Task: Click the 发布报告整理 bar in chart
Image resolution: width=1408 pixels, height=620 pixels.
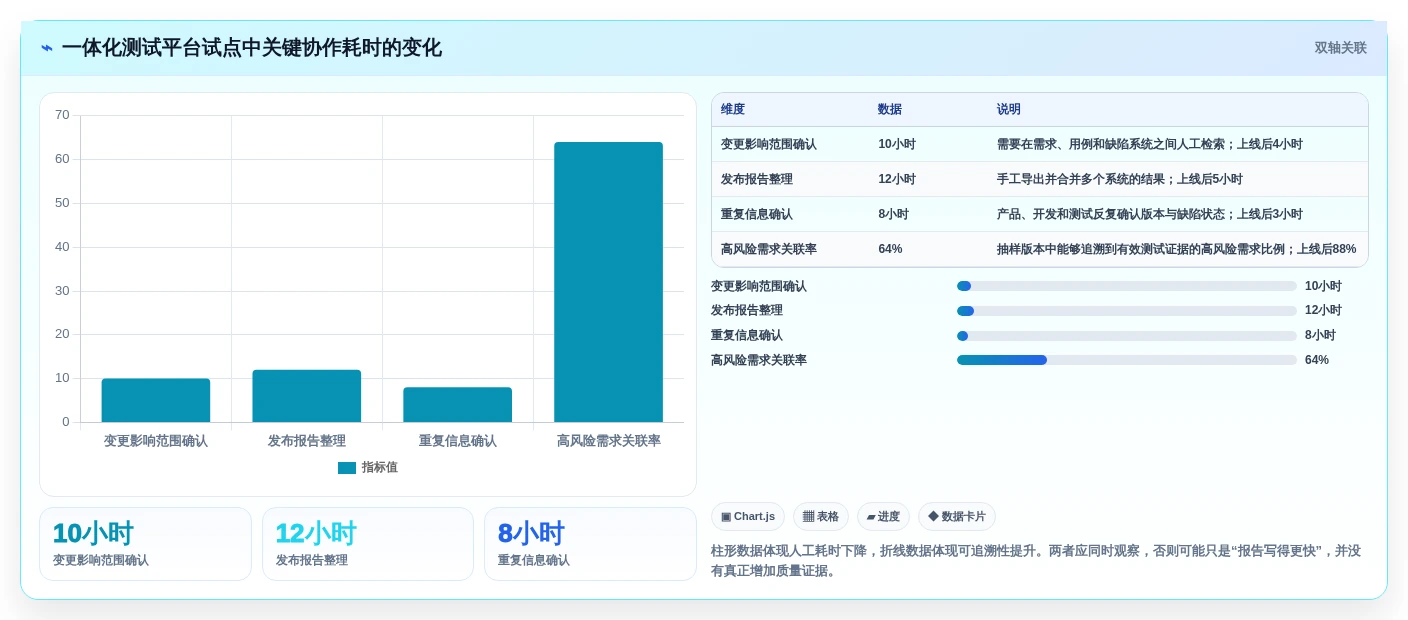Action: click(x=307, y=396)
